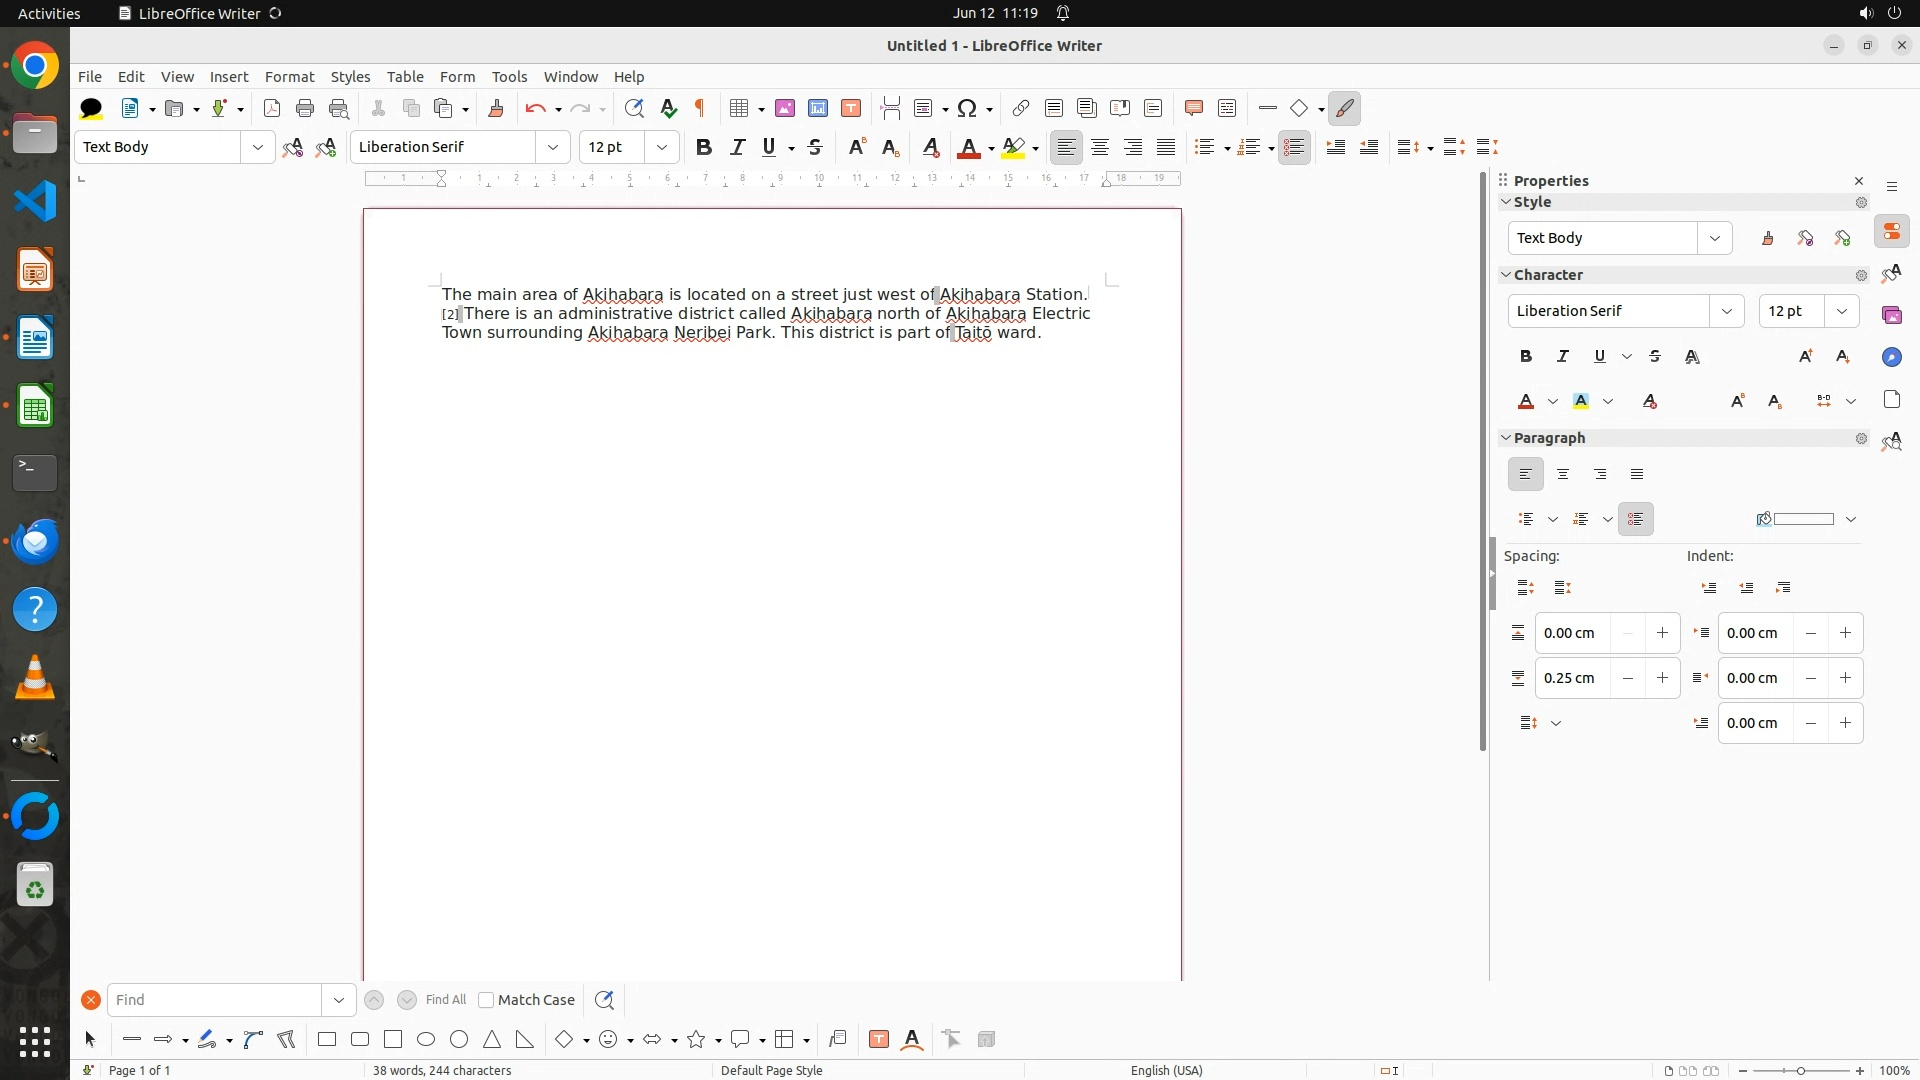Insert a table via toolbar icon
Image resolution: width=1920 pixels, height=1080 pixels.
point(739,108)
